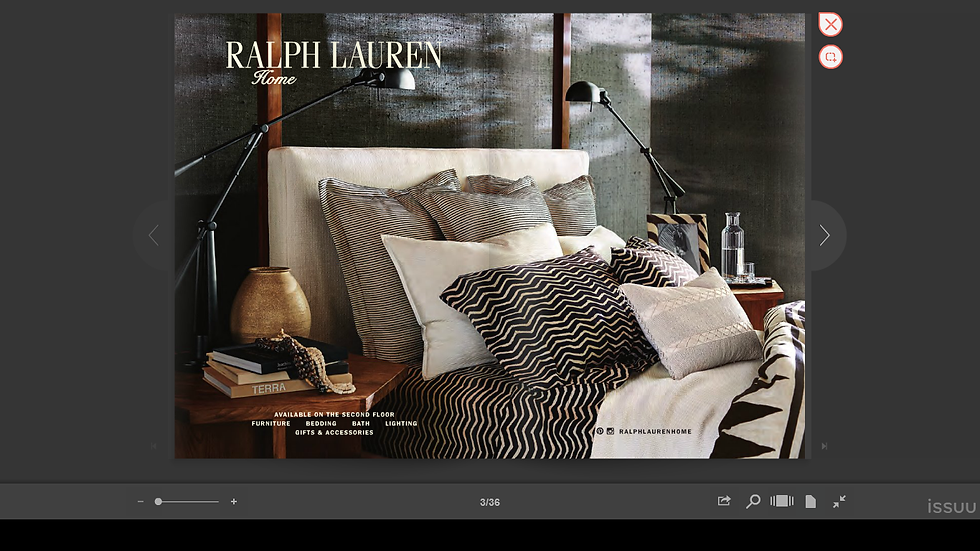Click the RALPH LAUREN Home title
This screenshot has height=551, width=980.
(333, 62)
